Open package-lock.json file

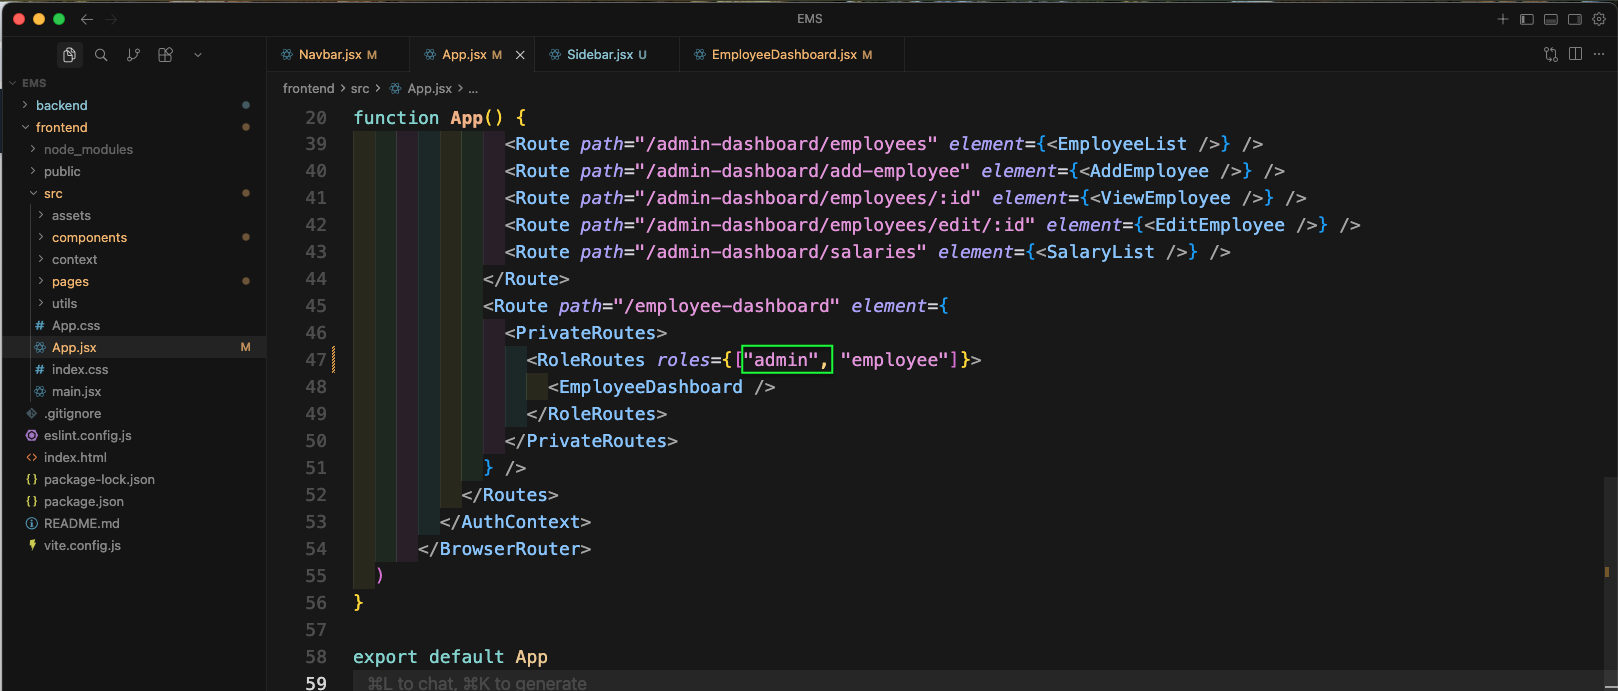click(133, 479)
